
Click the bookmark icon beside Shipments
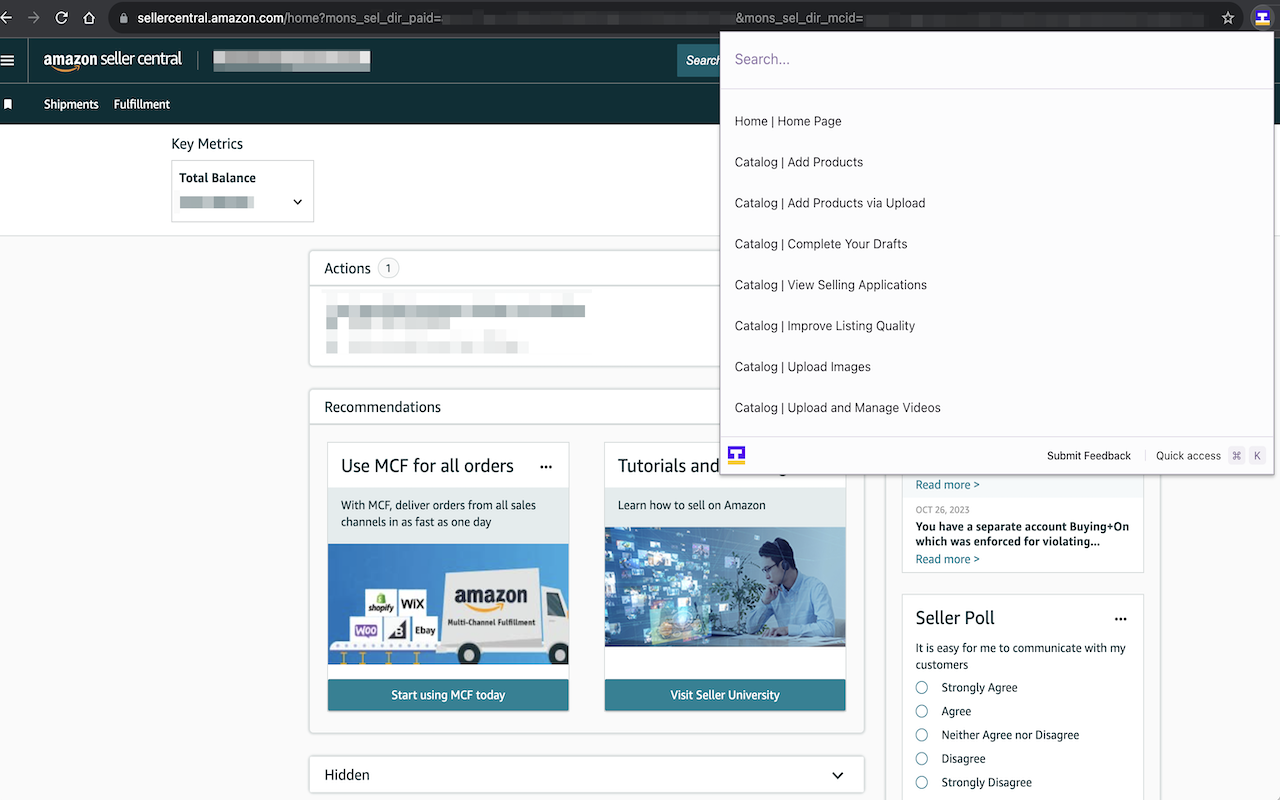pos(8,104)
